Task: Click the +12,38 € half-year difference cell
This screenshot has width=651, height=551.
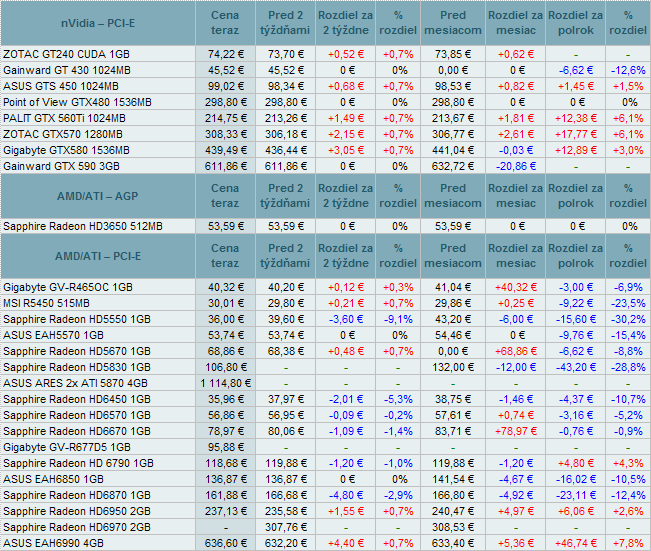Action: pyautogui.click(x=575, y=118)
